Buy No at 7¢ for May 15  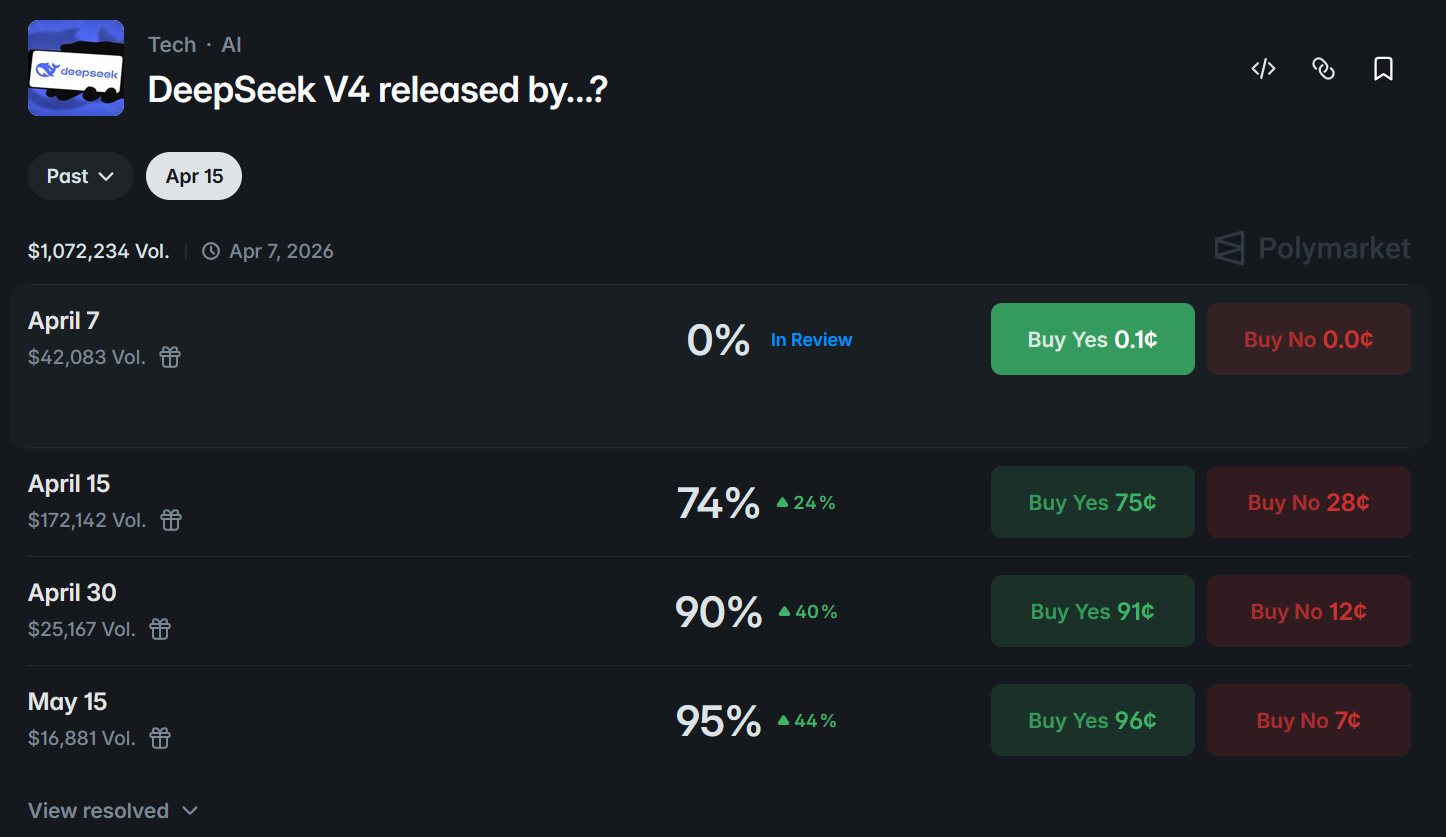coord(1309,720)
